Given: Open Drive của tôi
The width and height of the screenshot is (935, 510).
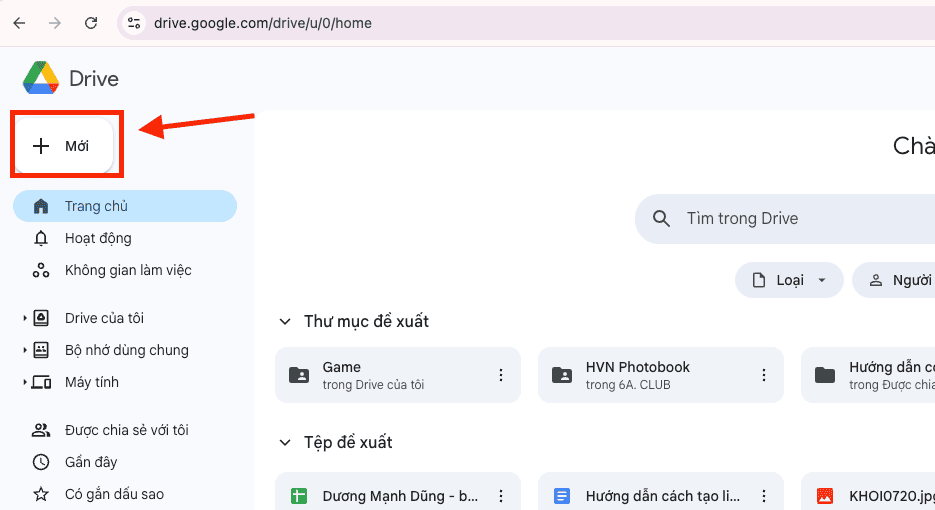Looking at the screenshot, I should (x=104, y=318).
